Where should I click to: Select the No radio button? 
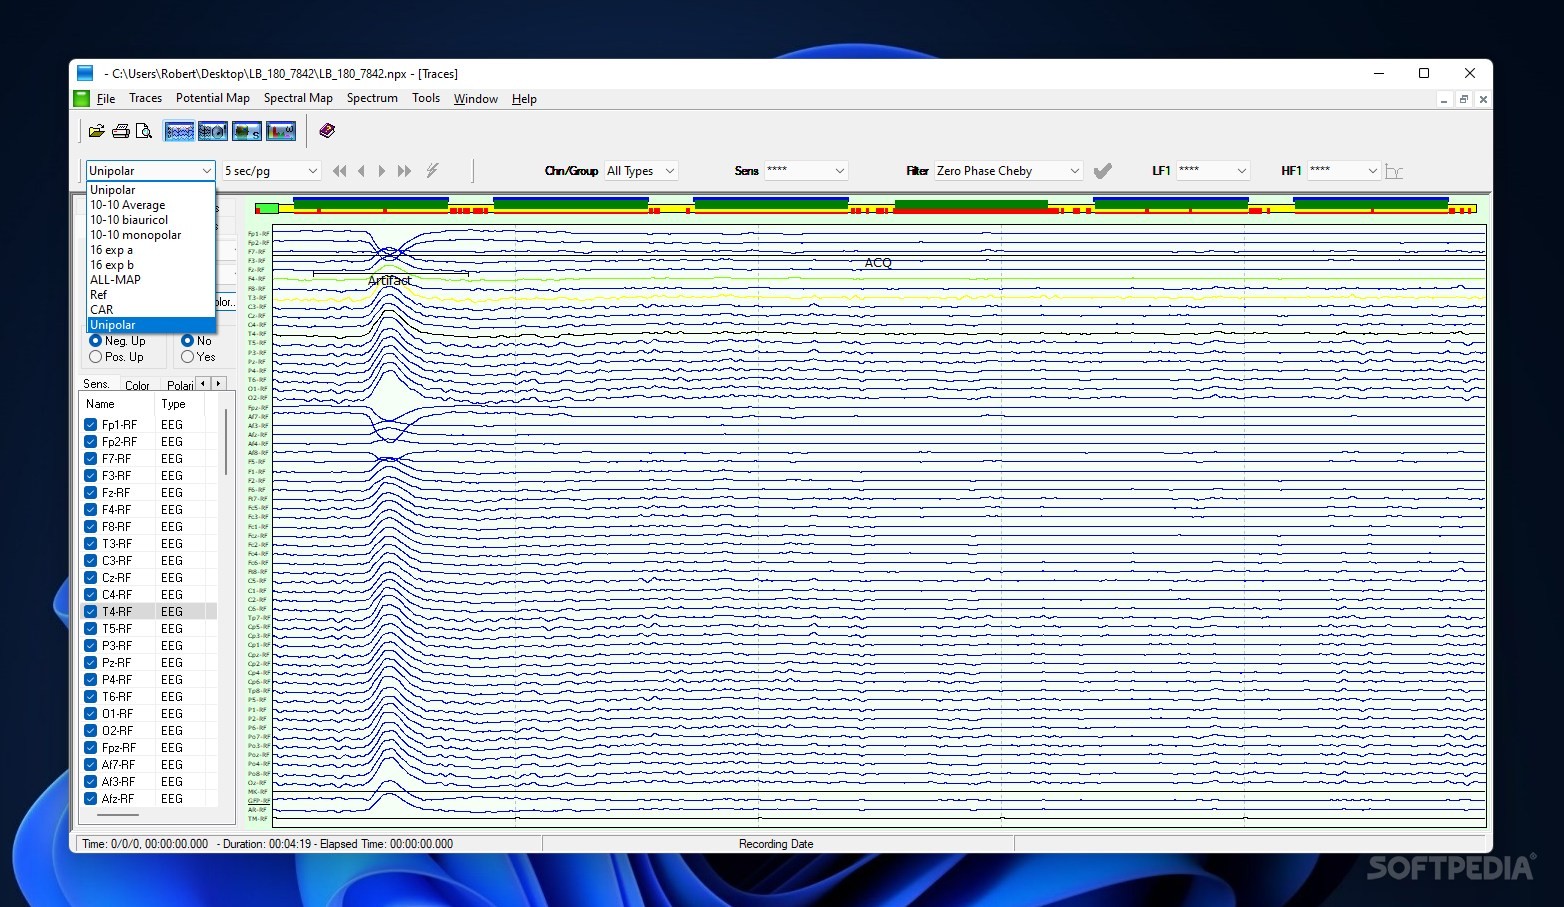(187, 341)
